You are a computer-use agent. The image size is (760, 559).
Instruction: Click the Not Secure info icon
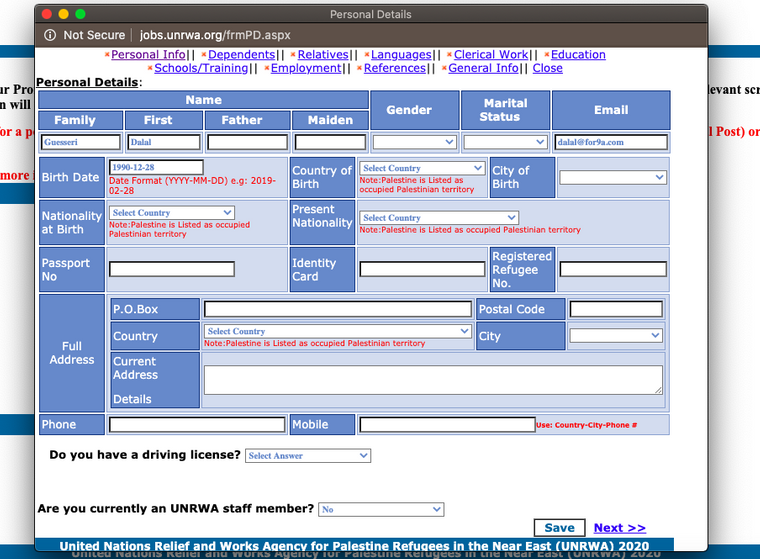(x=50, y=35)
